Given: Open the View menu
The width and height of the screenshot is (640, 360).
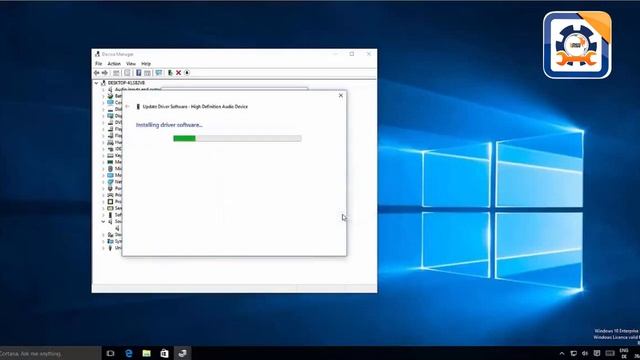Looking at the screenshot, I should point(131,64).
